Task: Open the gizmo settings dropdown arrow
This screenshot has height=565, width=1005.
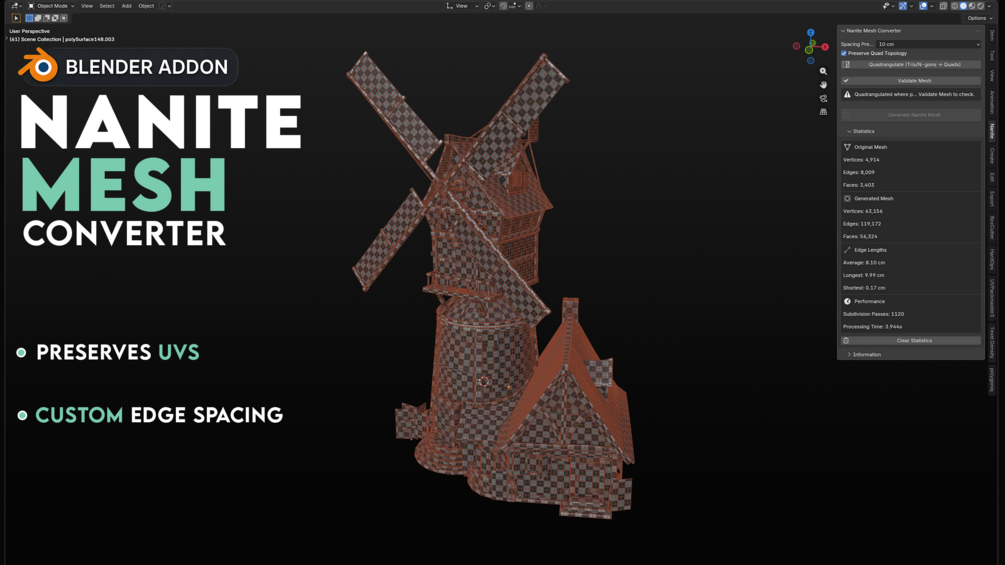Action: pyautogui.click(x=911, y=6)
